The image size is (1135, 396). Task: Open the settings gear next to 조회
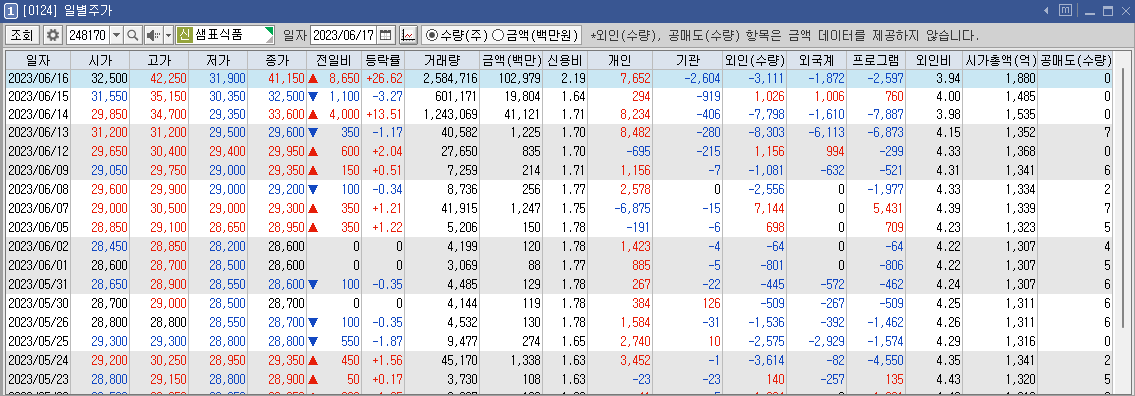point(53,34)
